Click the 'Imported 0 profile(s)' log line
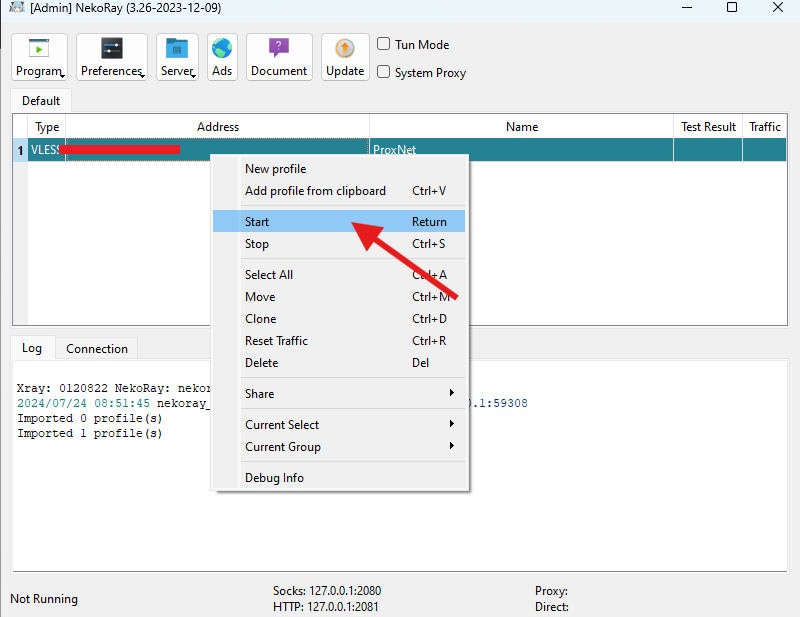The height and width of the screenshot is (617, 800). tap(90, 418)
